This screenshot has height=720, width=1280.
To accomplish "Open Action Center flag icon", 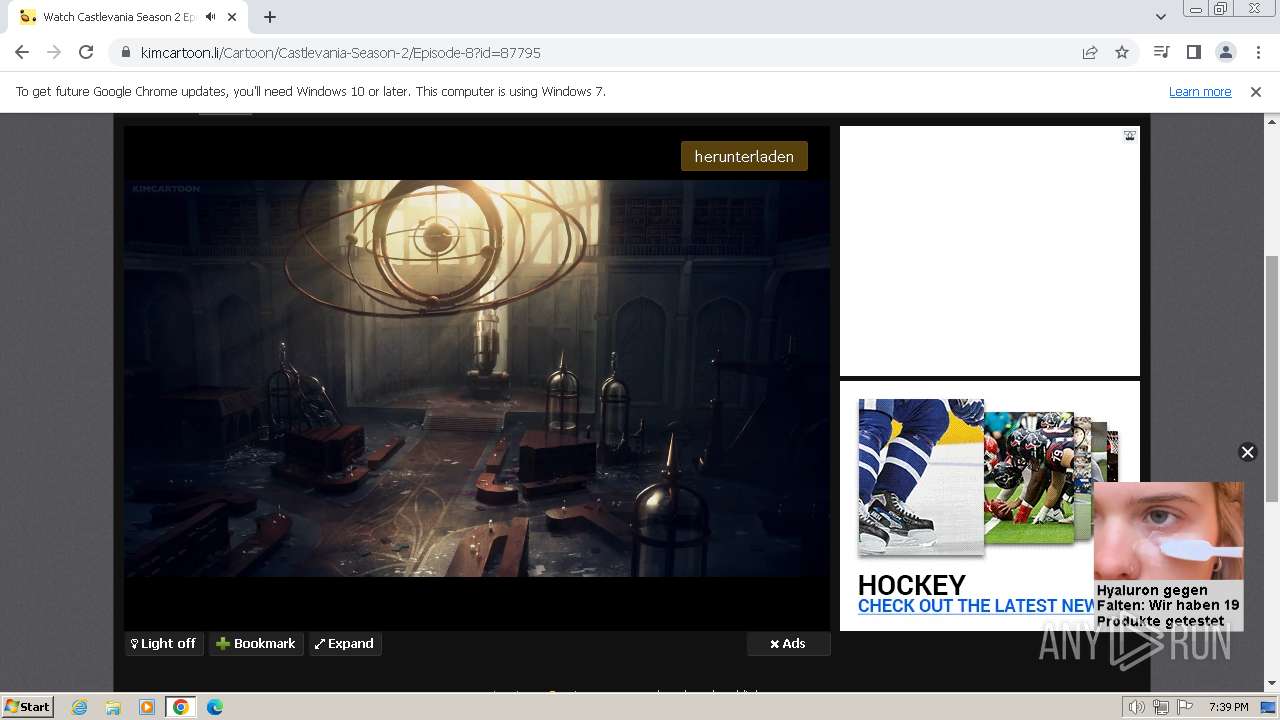I will tap(1185, 707).
